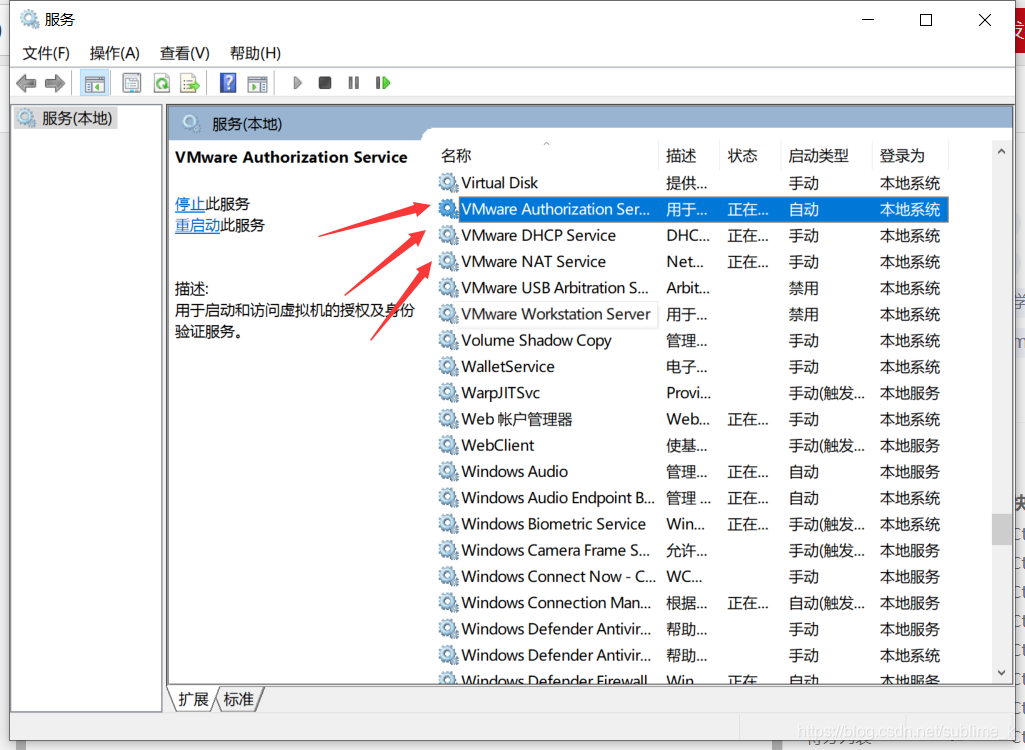Click the Export List toolbar icon
1025x750 pixels.
[x=190, y=83]
